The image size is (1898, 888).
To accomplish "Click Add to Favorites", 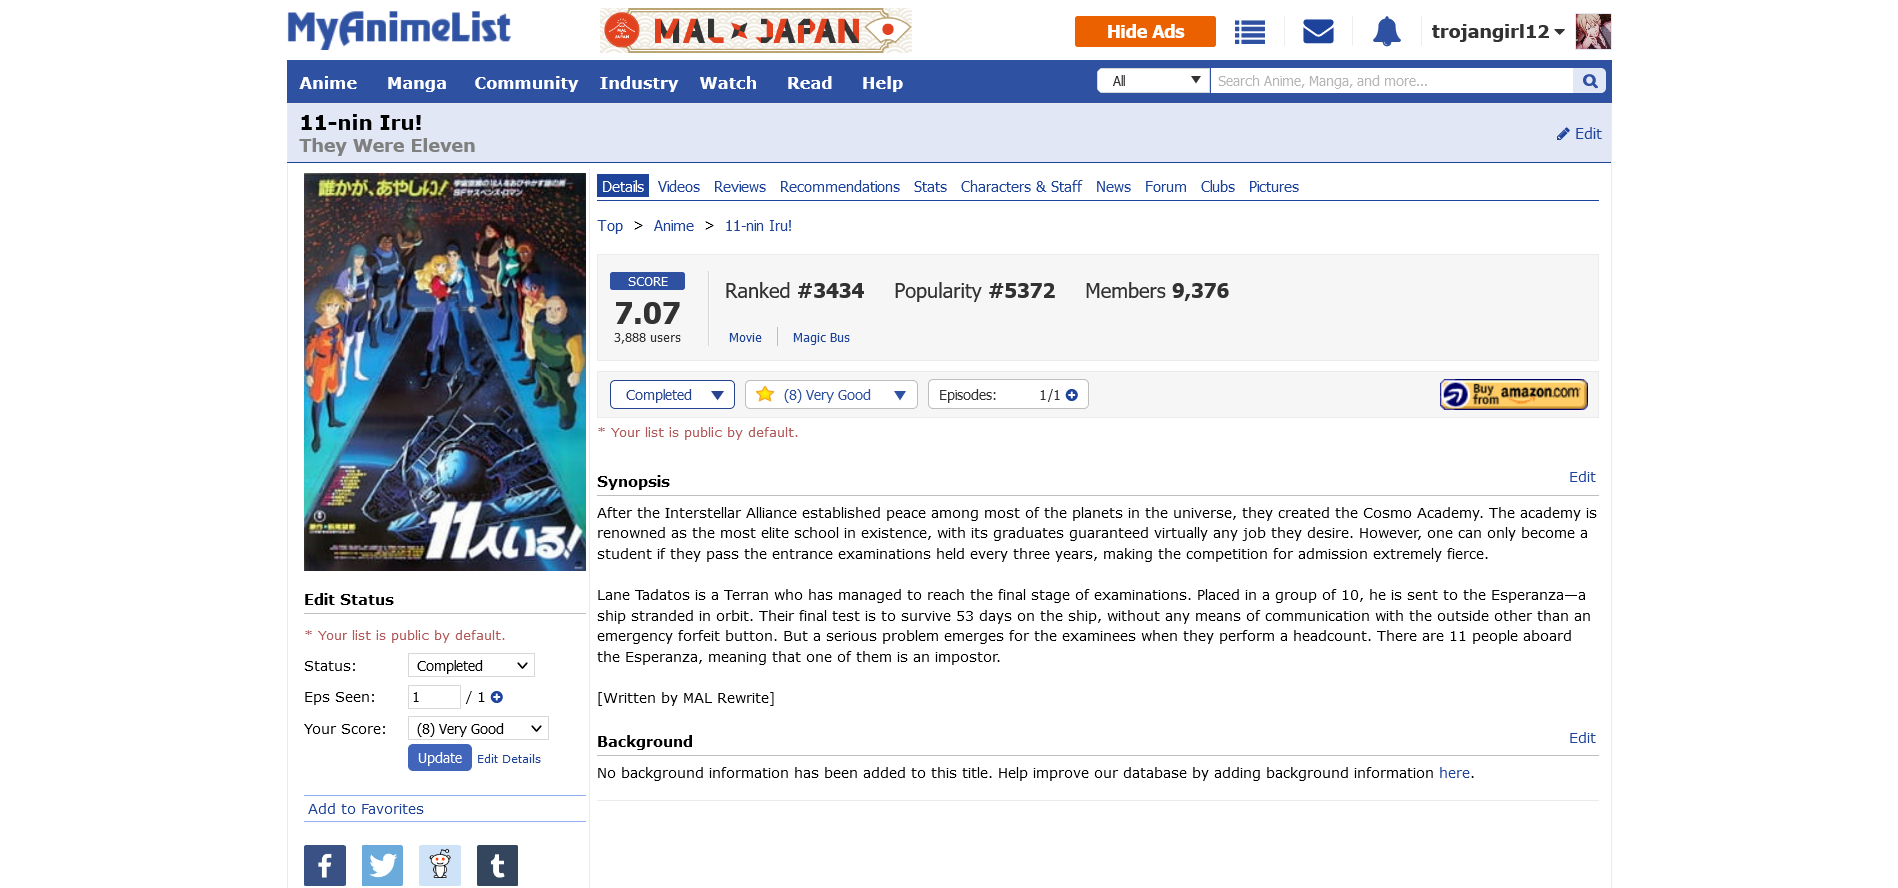I will click(x=366, y=809).
